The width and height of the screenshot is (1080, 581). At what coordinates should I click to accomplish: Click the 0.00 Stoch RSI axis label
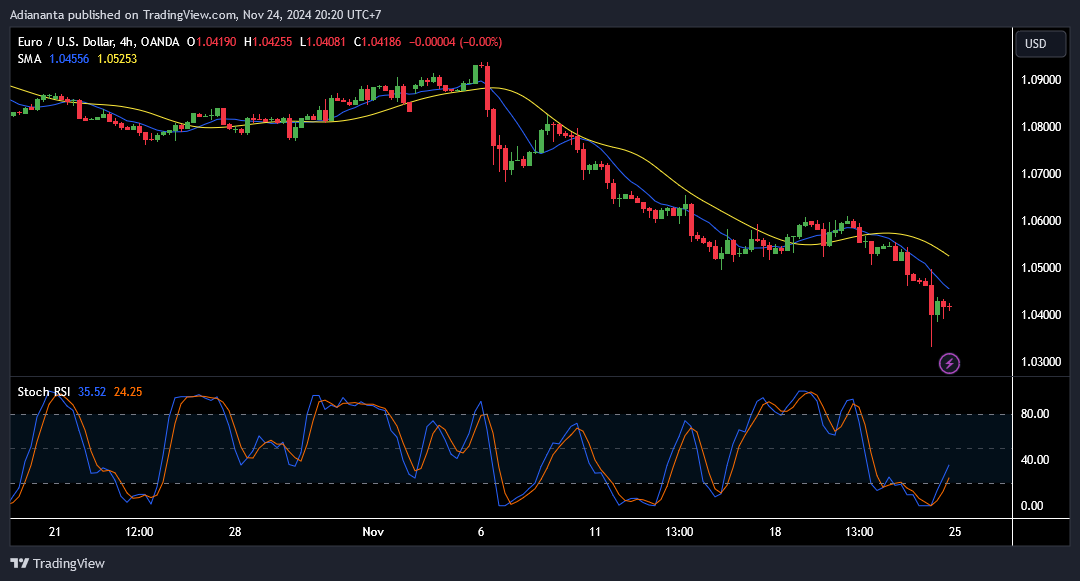tap(1032, 506)
